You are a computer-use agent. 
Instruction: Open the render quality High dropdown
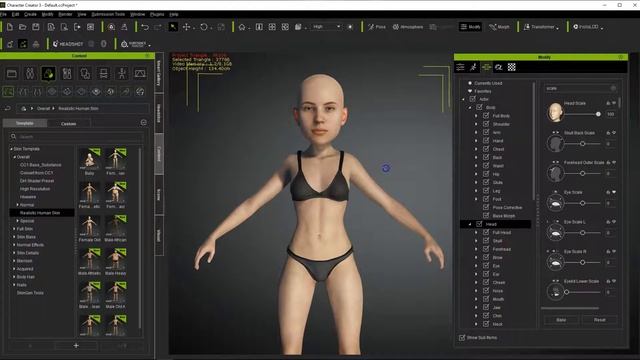[x=326, y=27]
